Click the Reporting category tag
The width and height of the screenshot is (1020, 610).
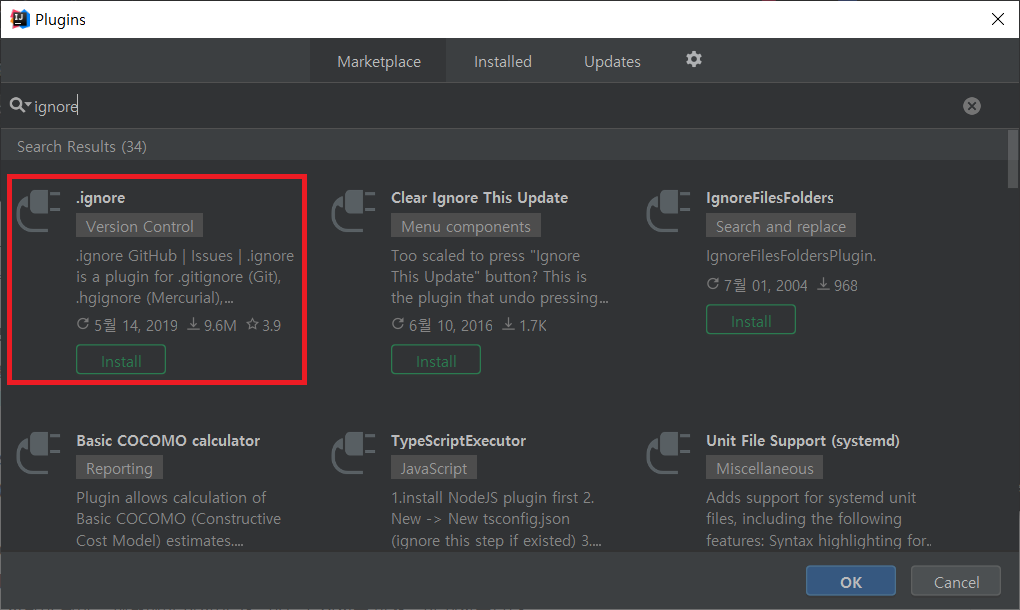click(119, 468)
